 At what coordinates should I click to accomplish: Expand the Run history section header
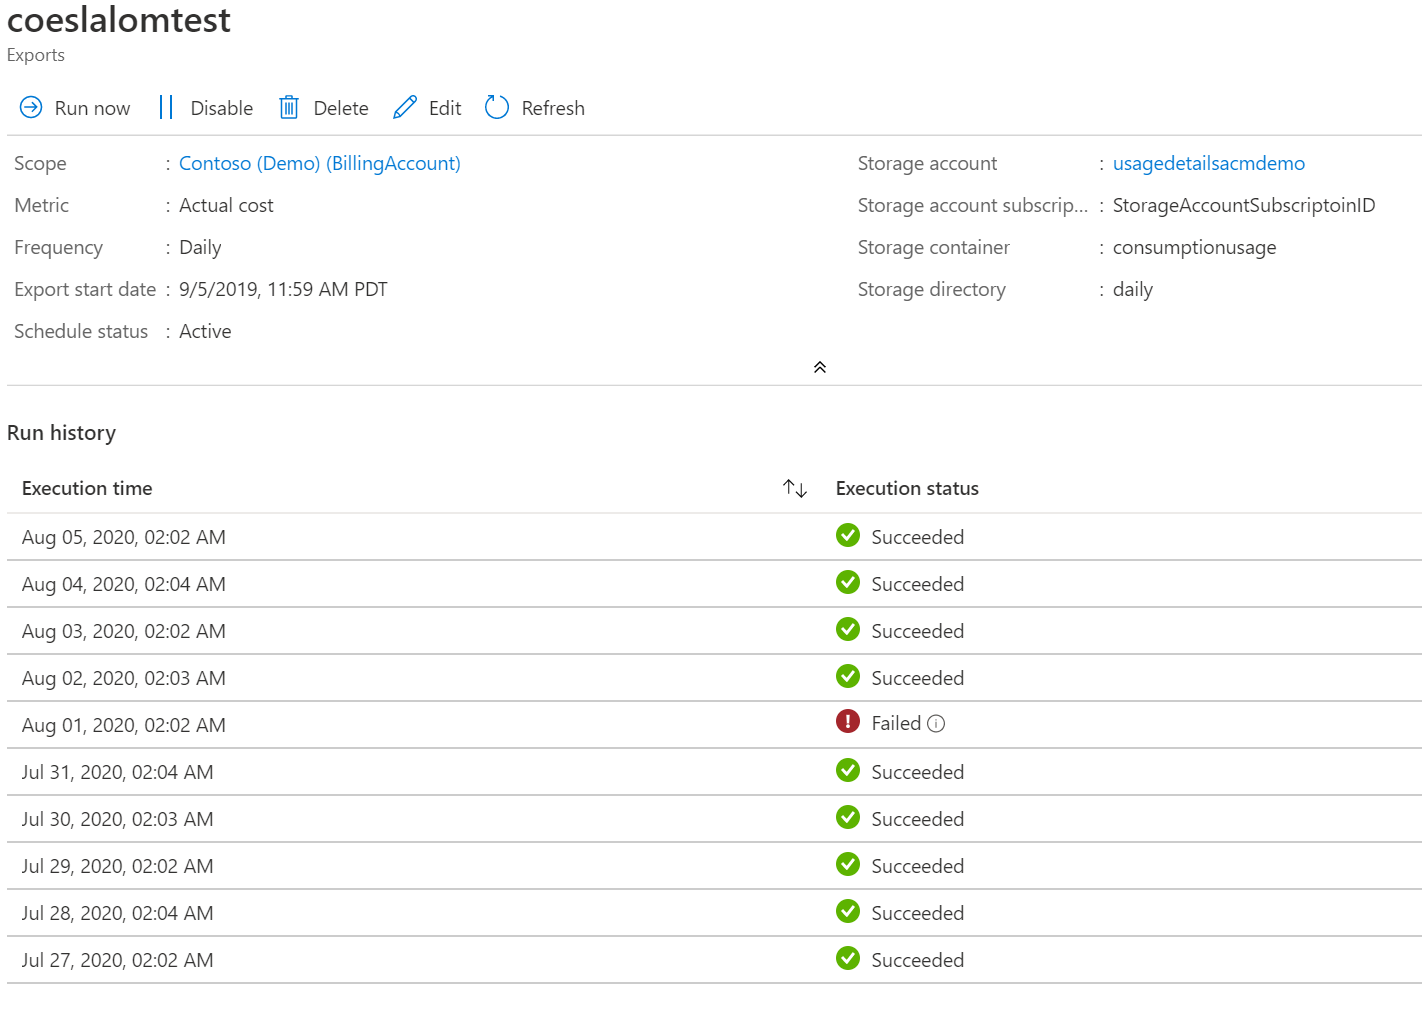[x=62, y=433]
